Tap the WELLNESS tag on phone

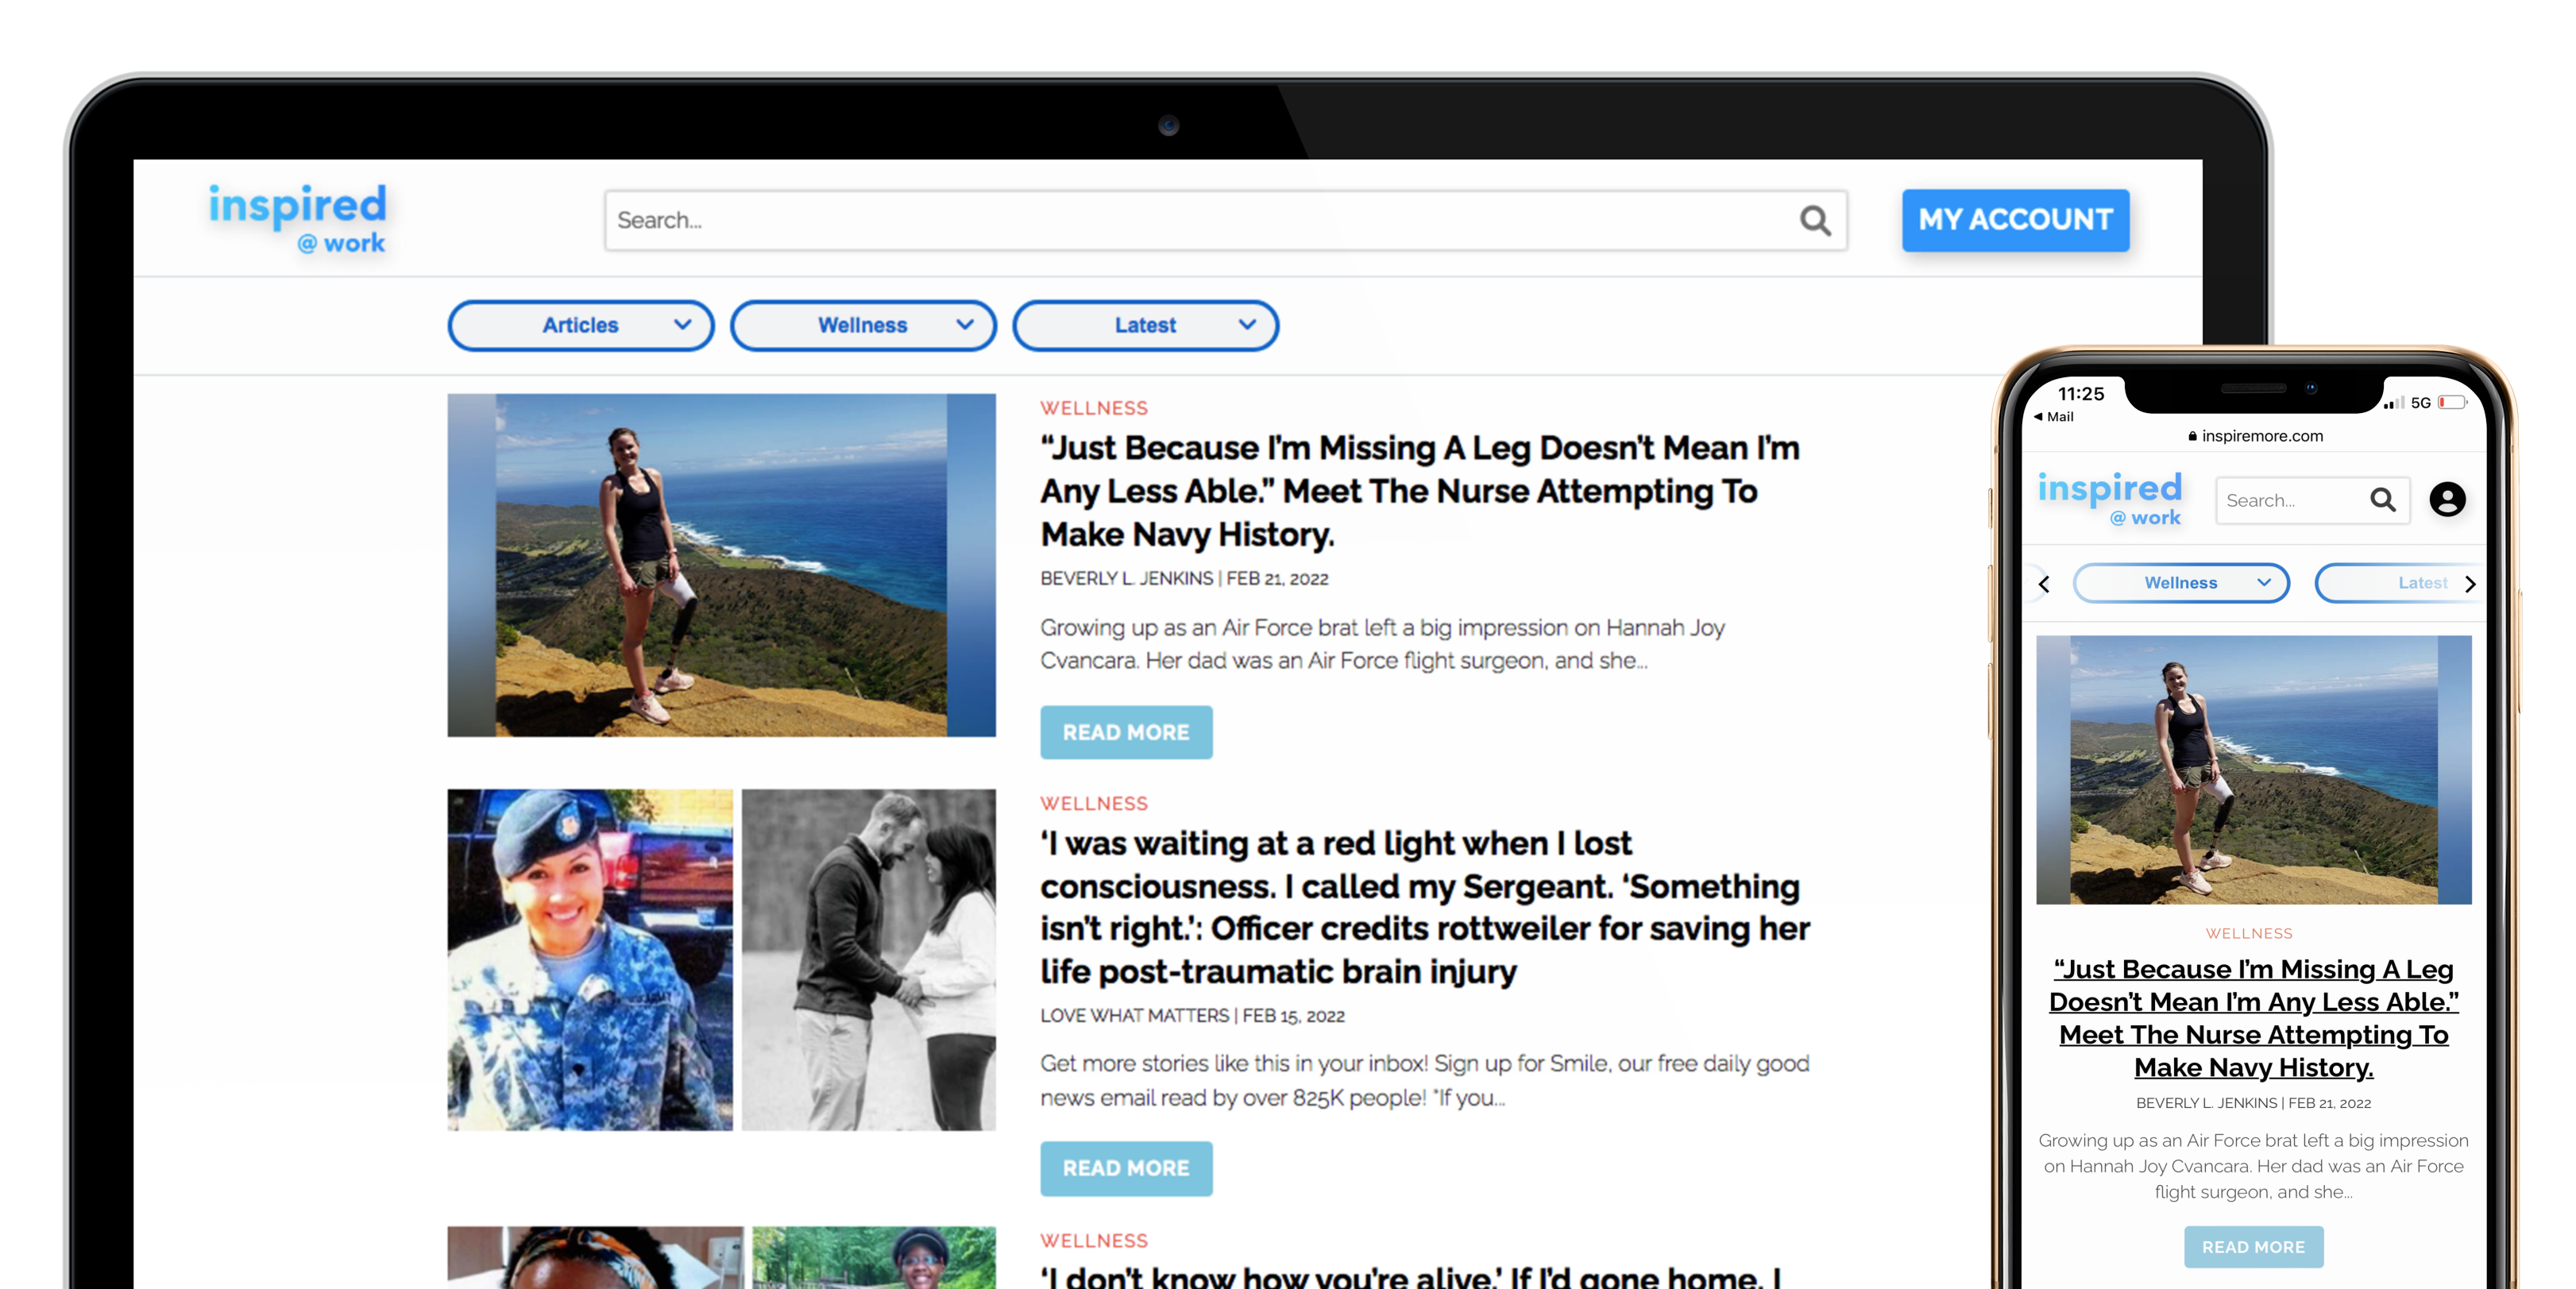[2249, 933]
